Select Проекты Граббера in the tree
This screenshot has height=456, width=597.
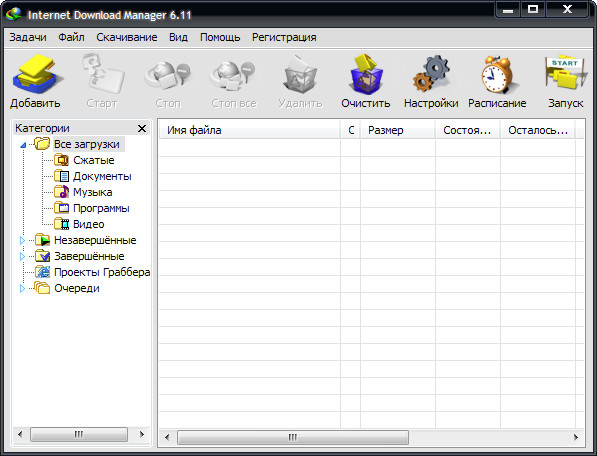point(102,272)
